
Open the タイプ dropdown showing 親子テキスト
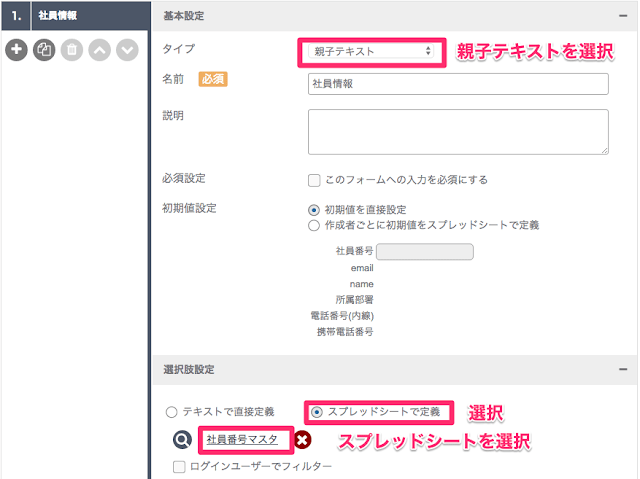pyautogui.click(x=371, y=51)
